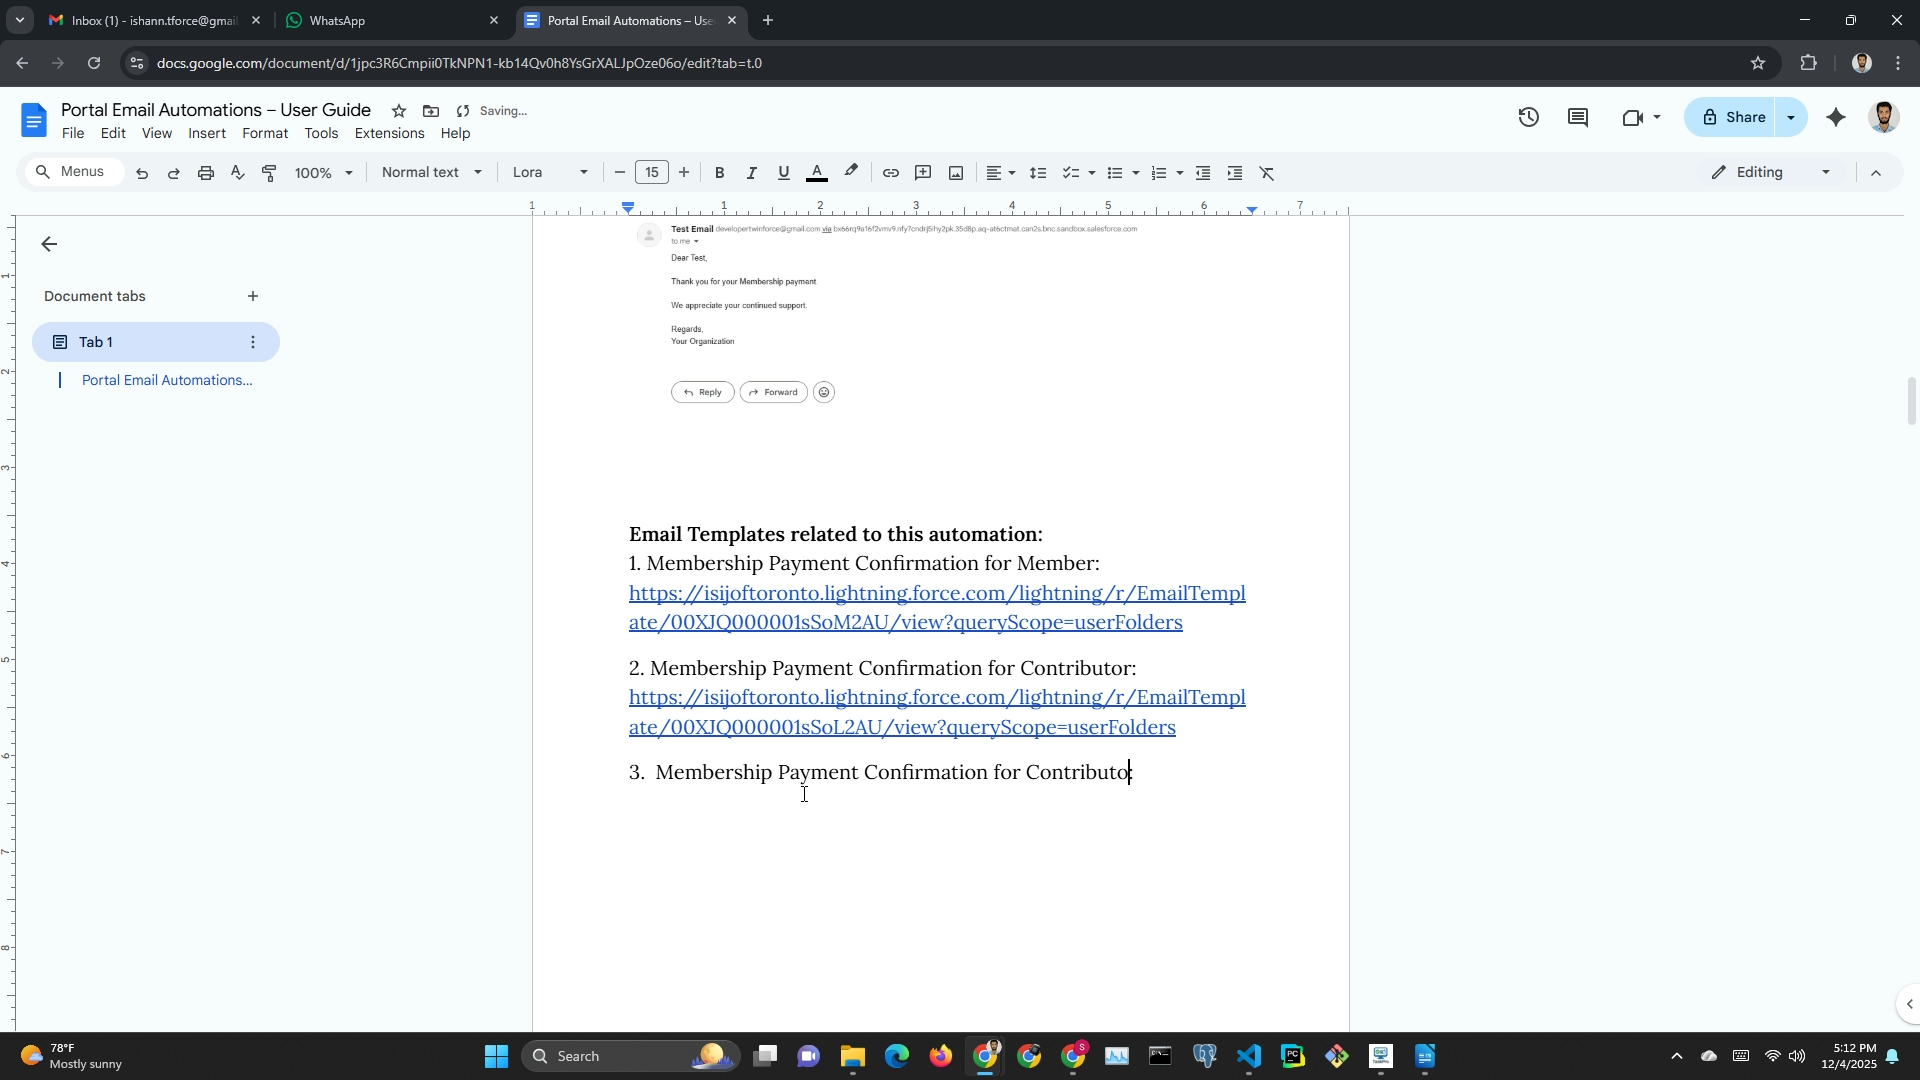Viewport: 1920px width, 1080px height.
Task: Open version history clock icon
Action: tap(1528, 118)
